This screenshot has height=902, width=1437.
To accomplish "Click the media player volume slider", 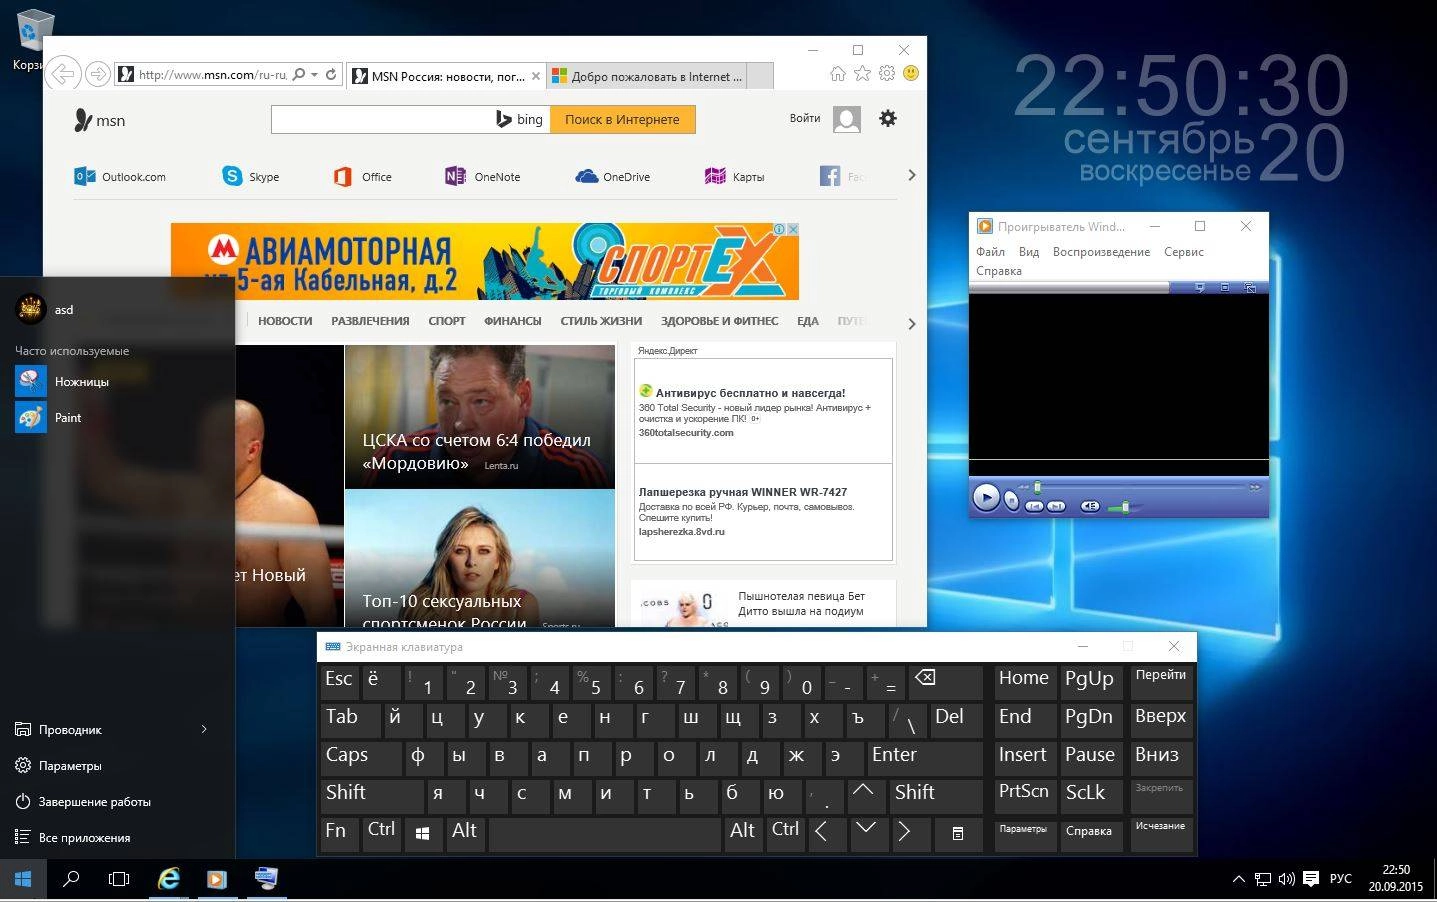I will click(x=1125, y=507).
